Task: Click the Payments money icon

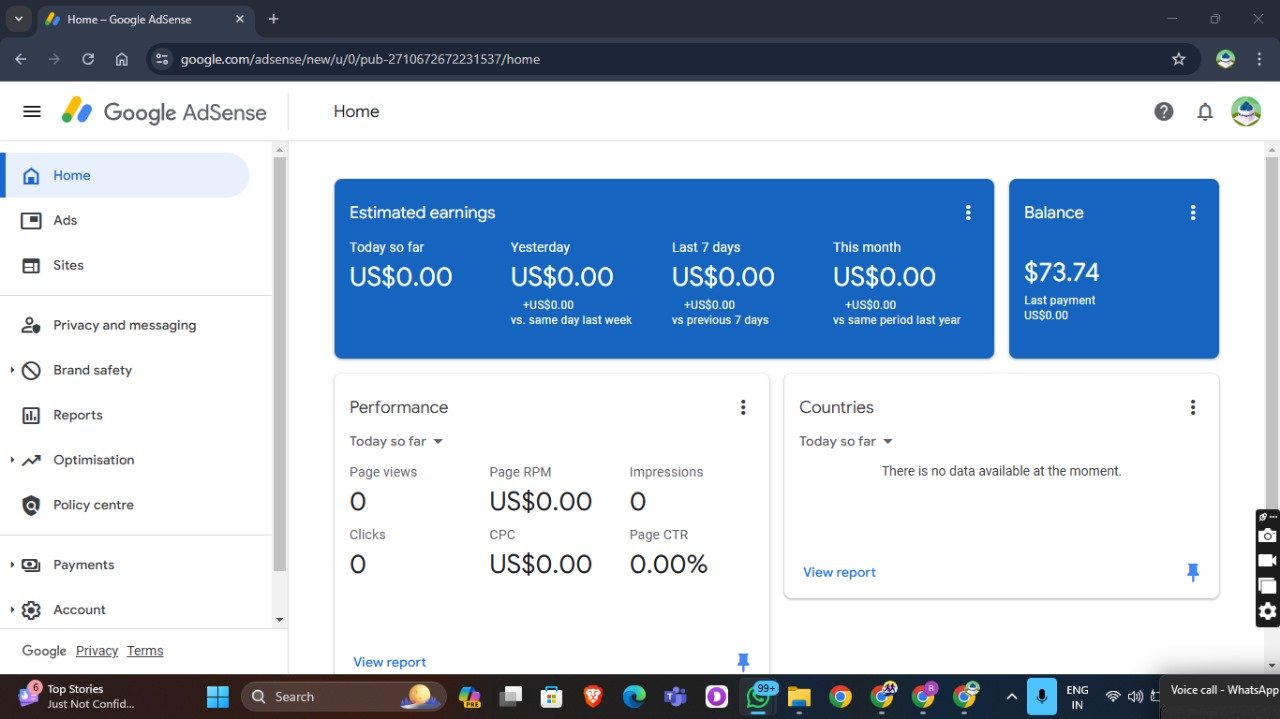Action: [31, 565]
